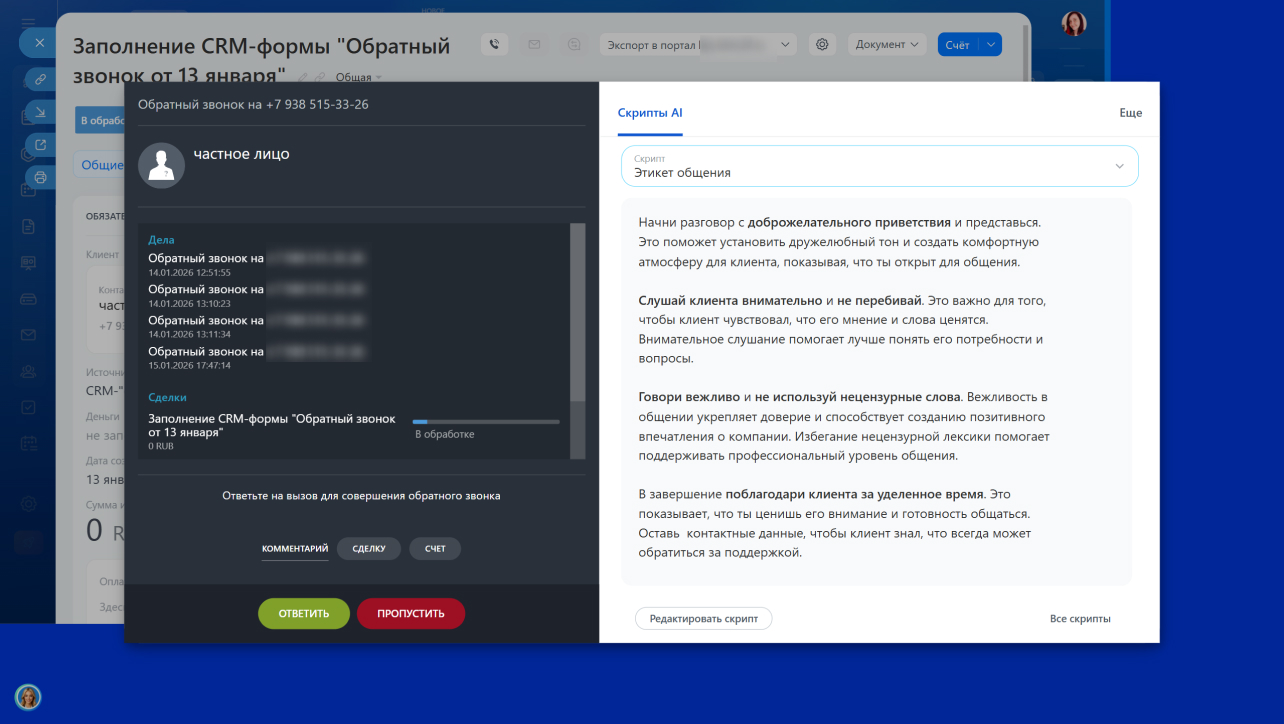
Task: Switch to the Скрипты AI tab
Action: 650,113
